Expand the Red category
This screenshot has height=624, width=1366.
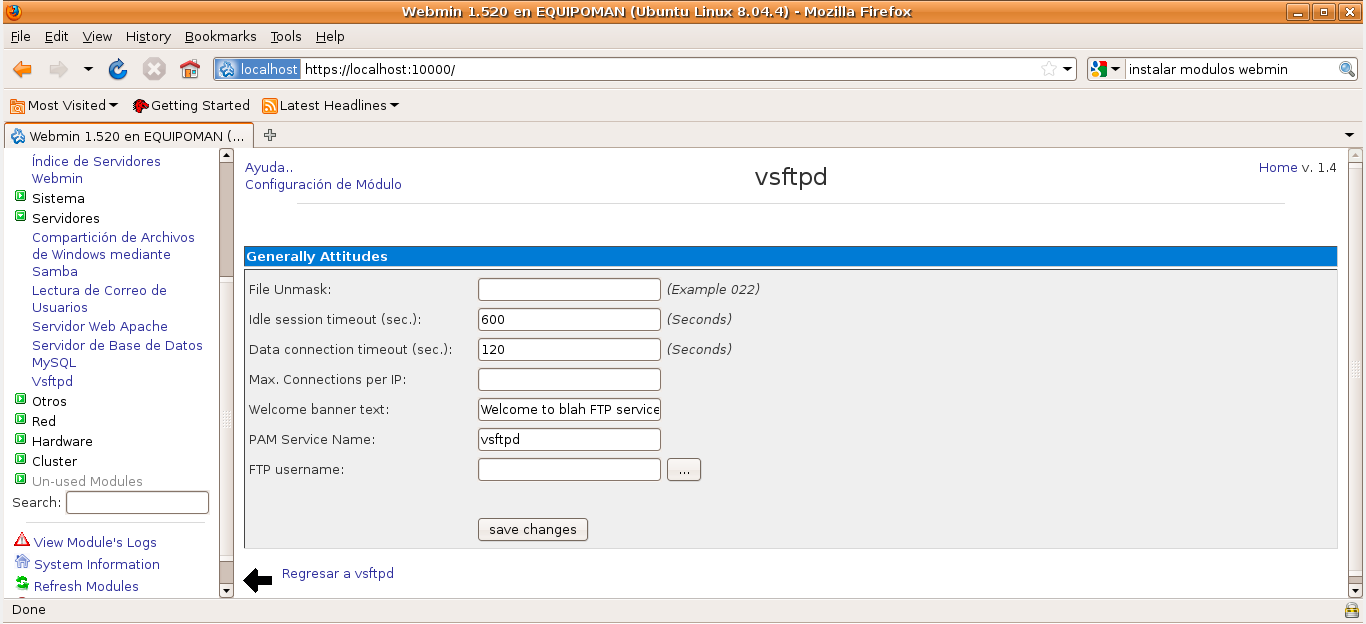tap(19, 421)
